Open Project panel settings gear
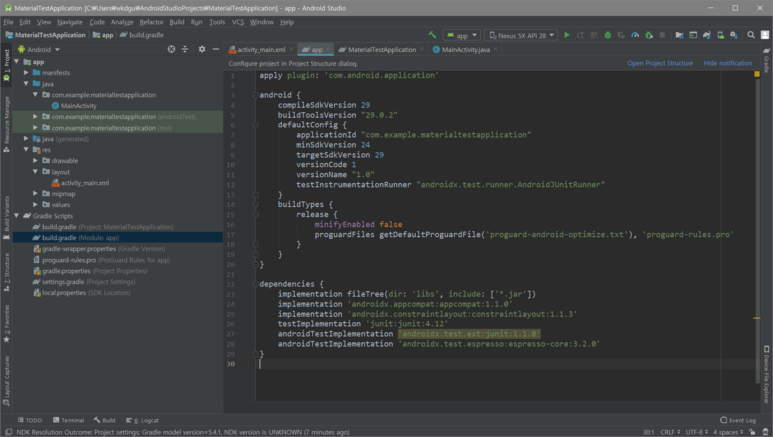This screenshot has height=437, width=773. click(202, 49)
